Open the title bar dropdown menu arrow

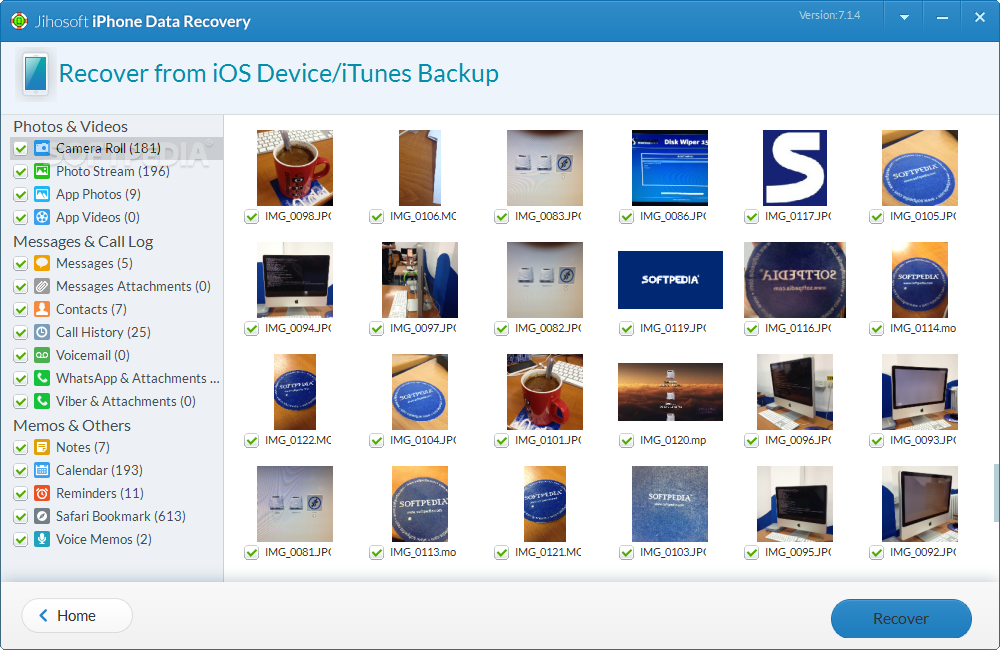tap(904, 17)
